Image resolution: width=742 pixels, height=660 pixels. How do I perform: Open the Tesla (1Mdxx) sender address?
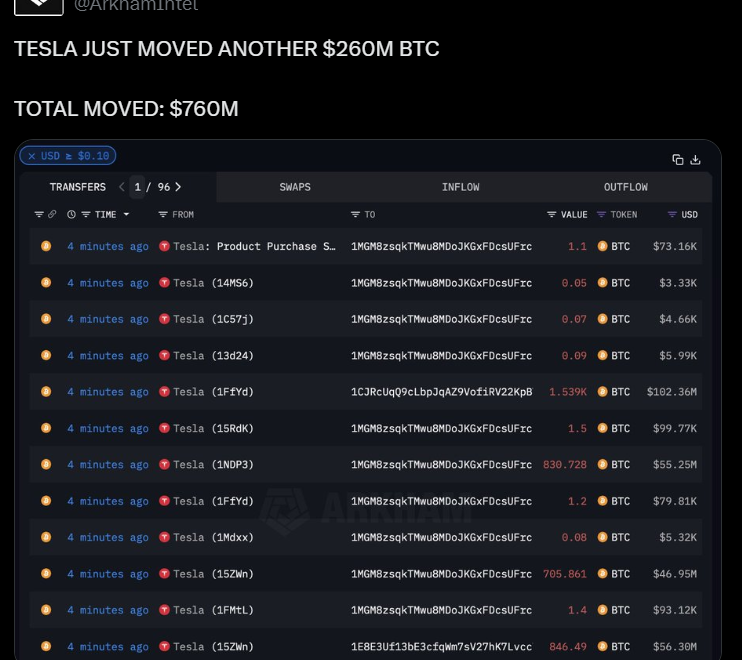click(213, 537)
